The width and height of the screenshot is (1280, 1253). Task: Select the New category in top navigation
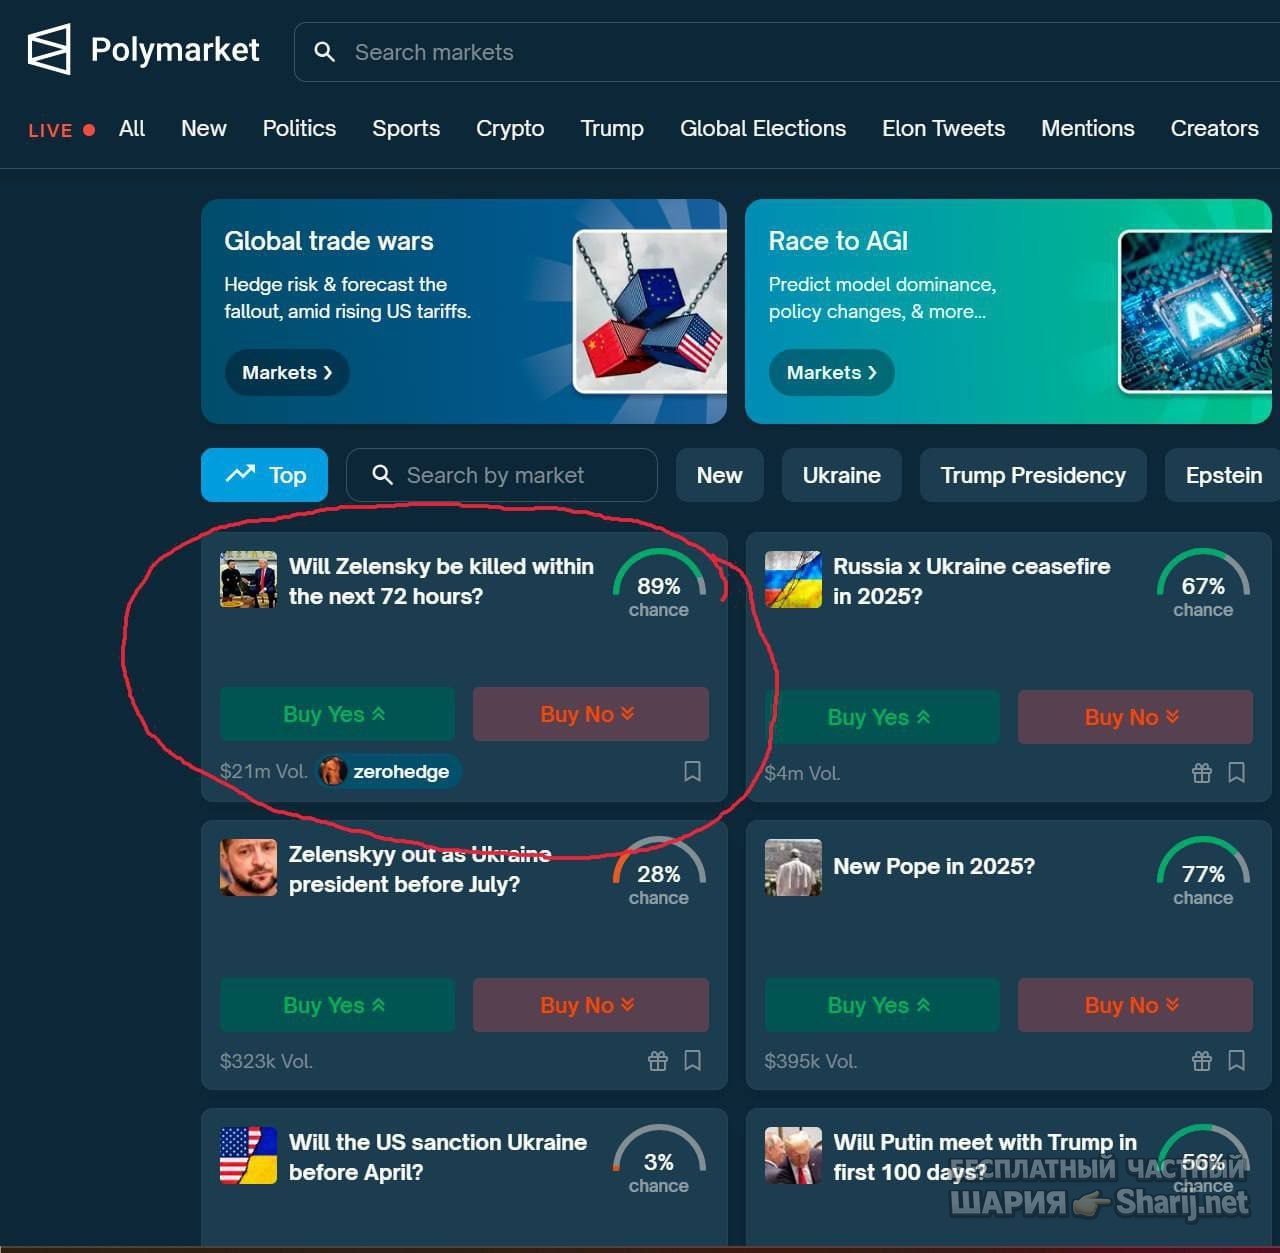(204, 129)
